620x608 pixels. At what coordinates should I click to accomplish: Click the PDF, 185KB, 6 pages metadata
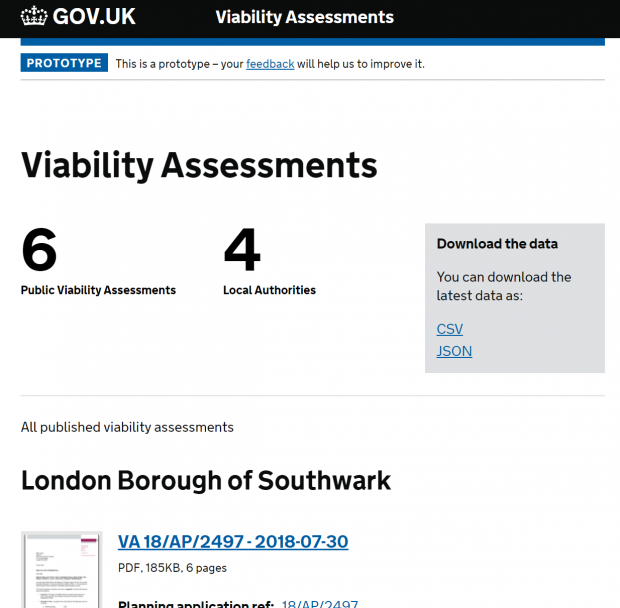tap(172, 568)
